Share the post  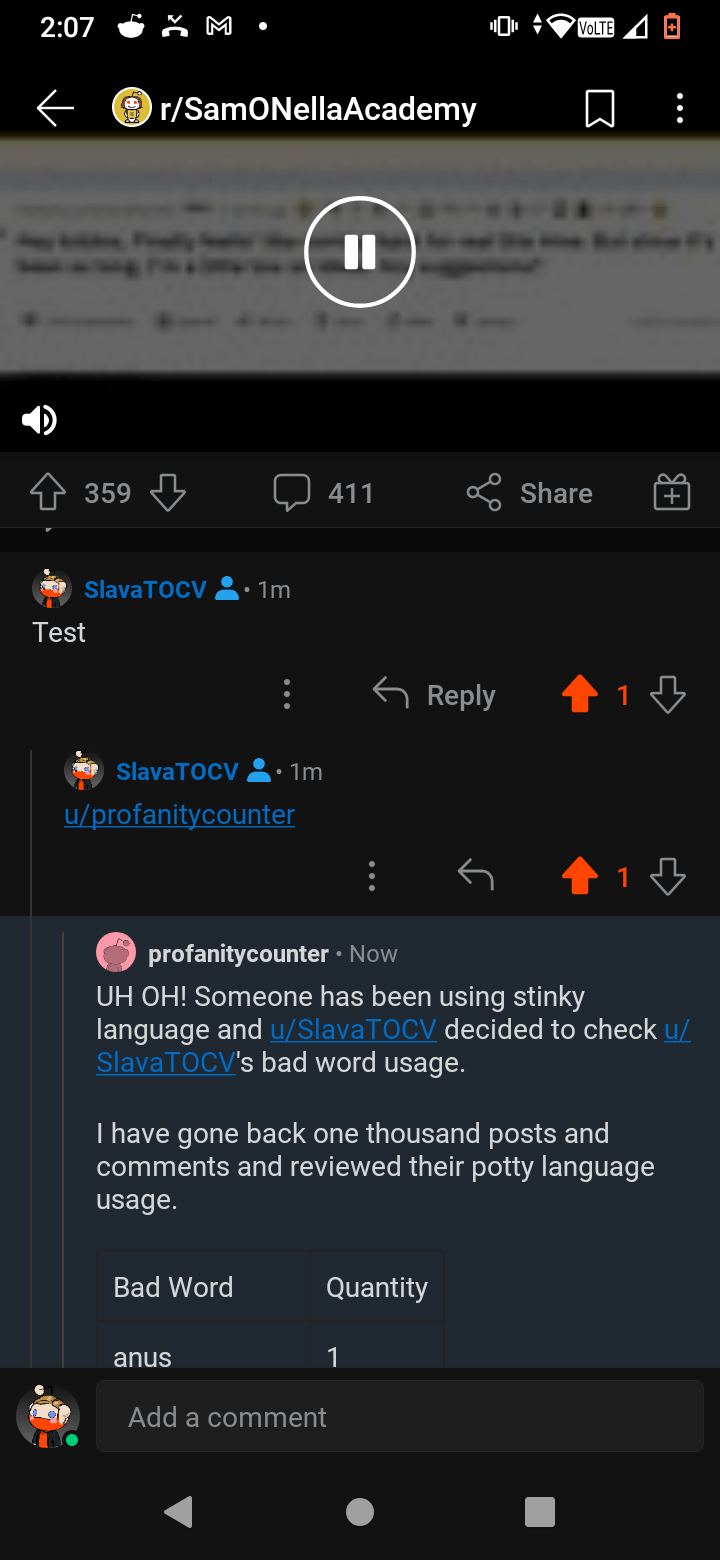pyautogui.click(x=528, y=491)
